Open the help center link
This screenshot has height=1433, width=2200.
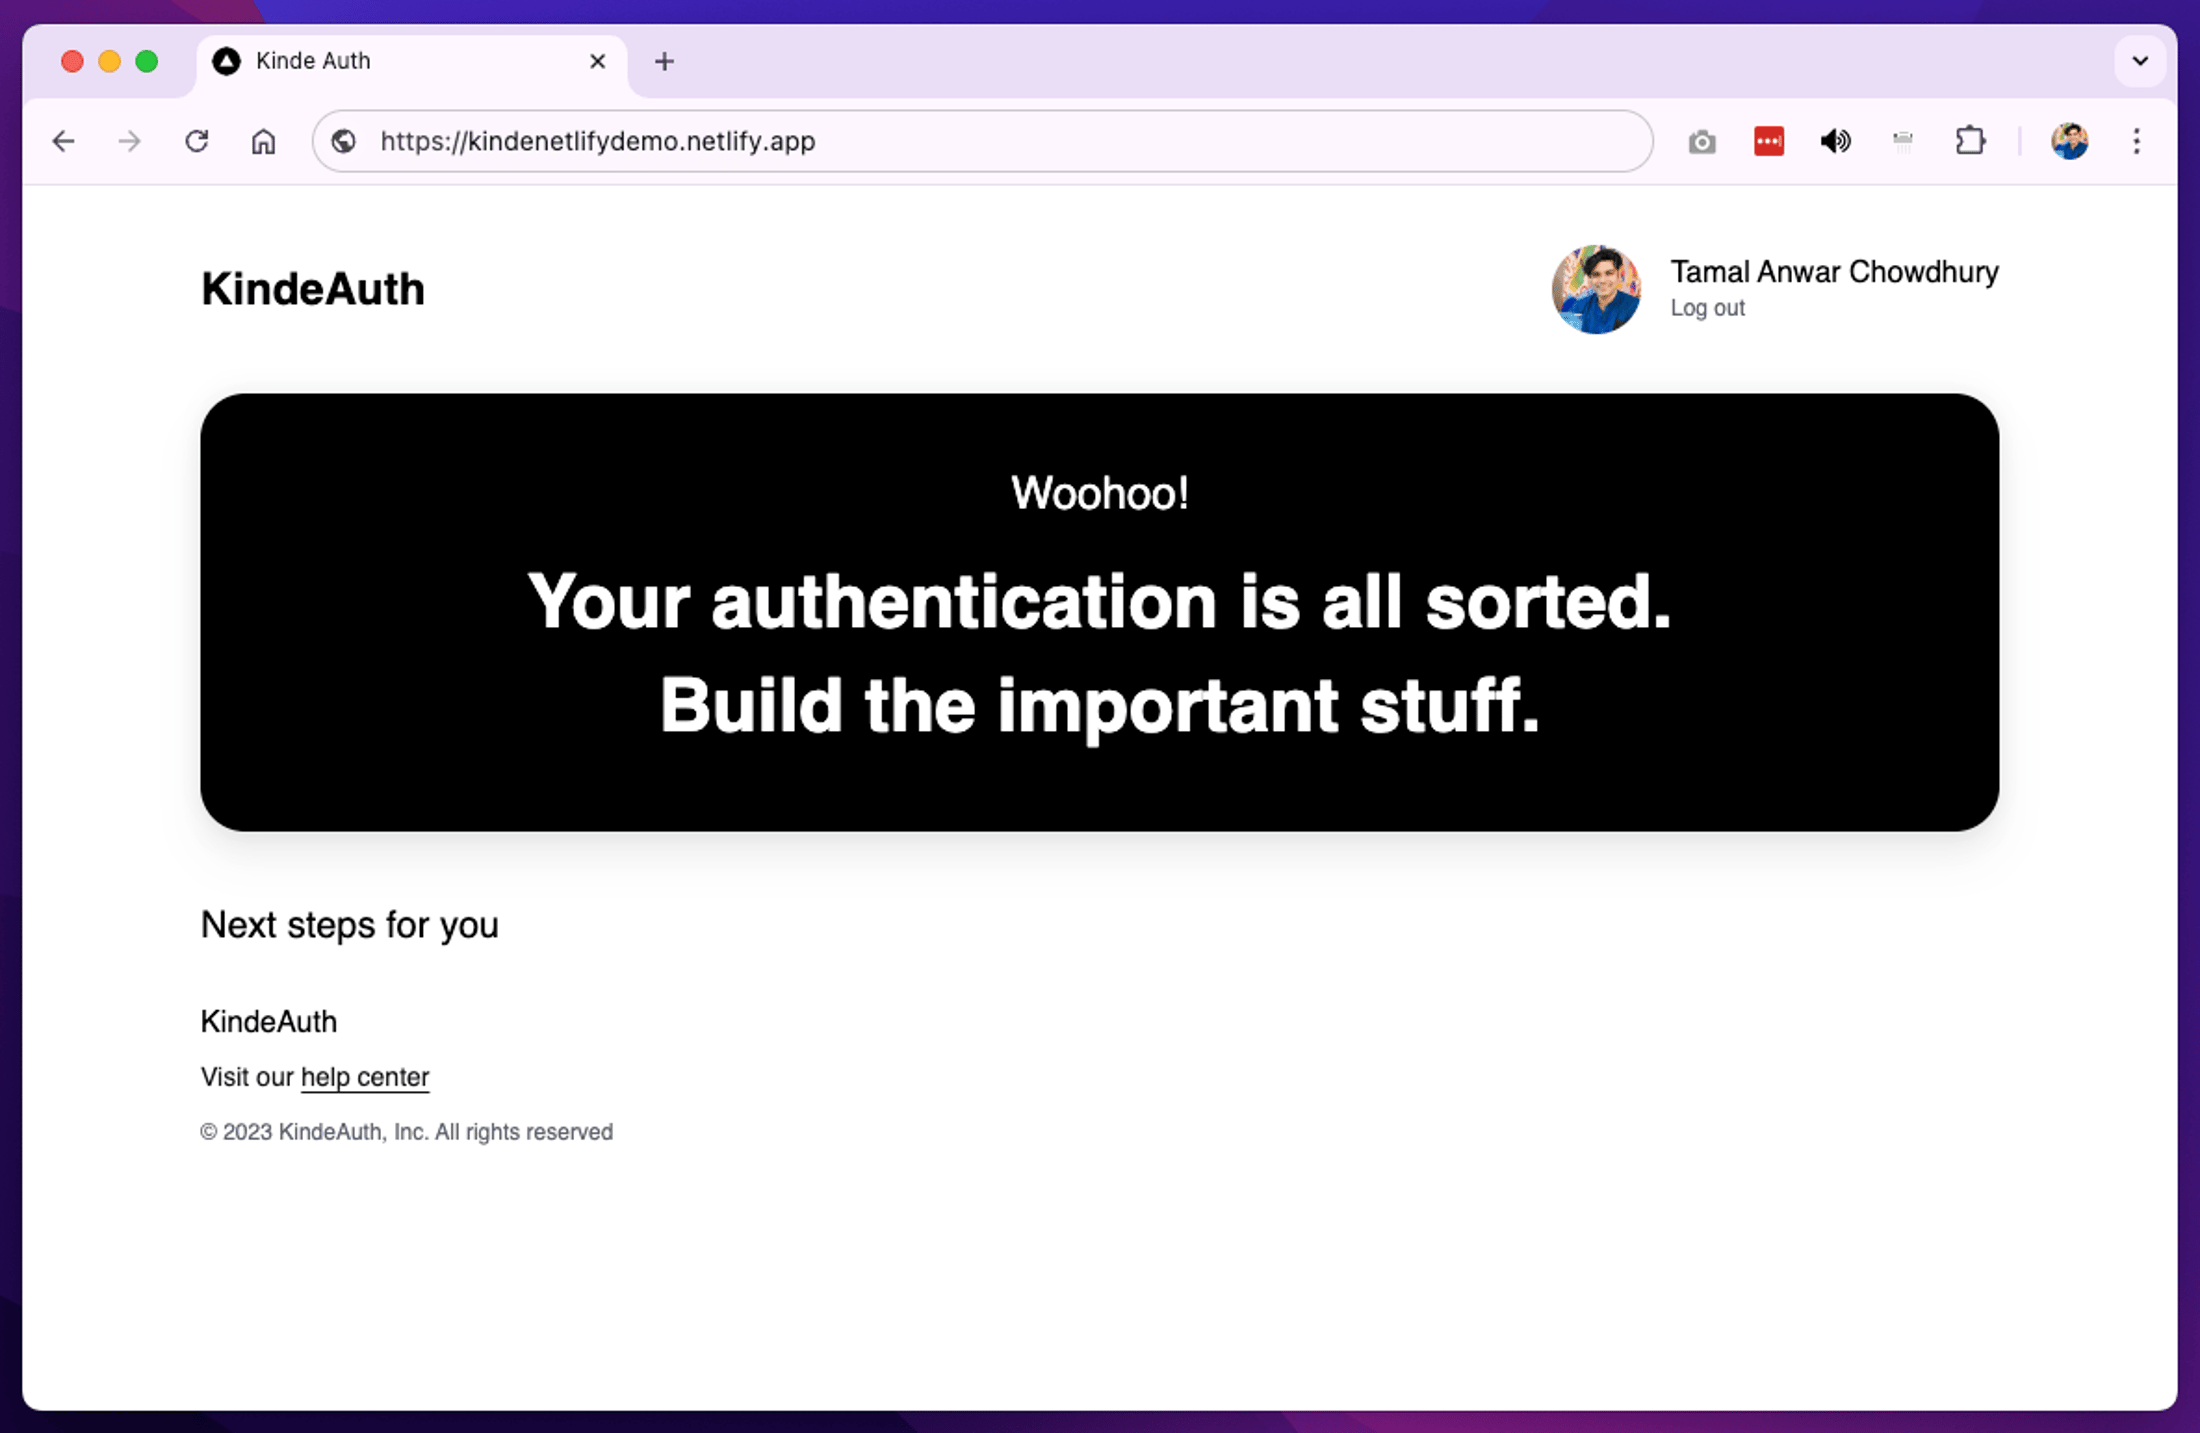[x=364, y=1077]
